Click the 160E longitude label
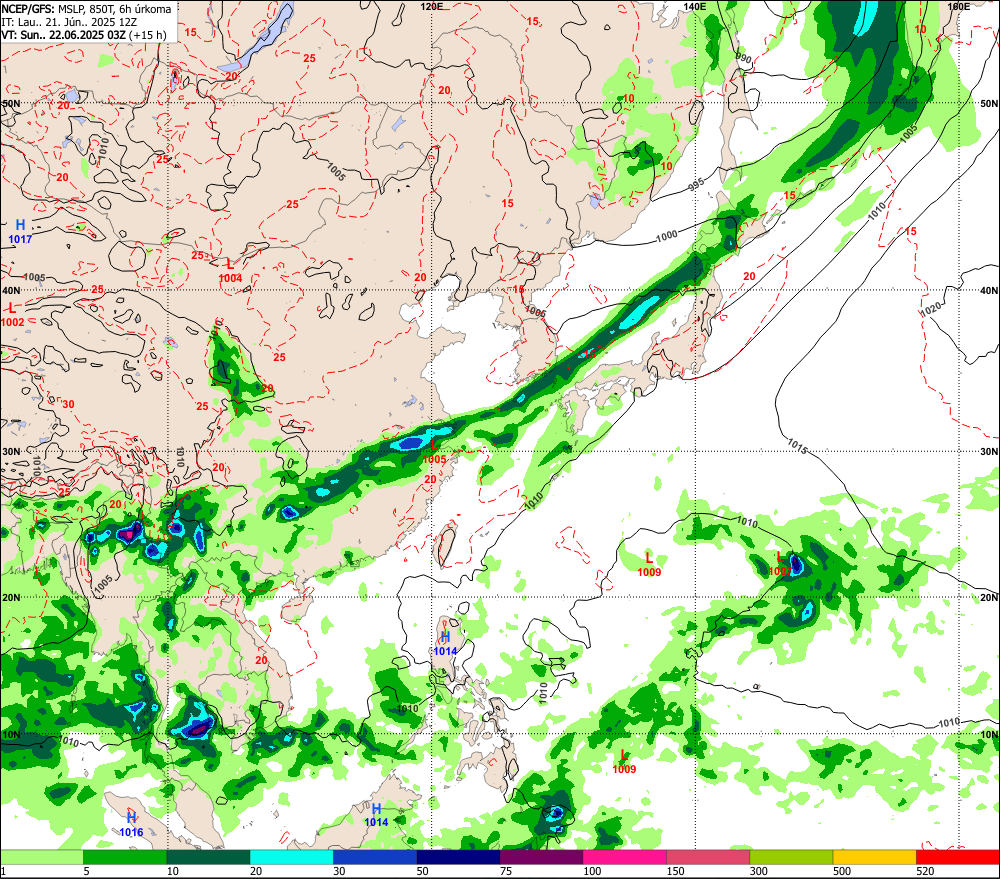Viewport: 1000px width, 879px height. coord(958,6)
